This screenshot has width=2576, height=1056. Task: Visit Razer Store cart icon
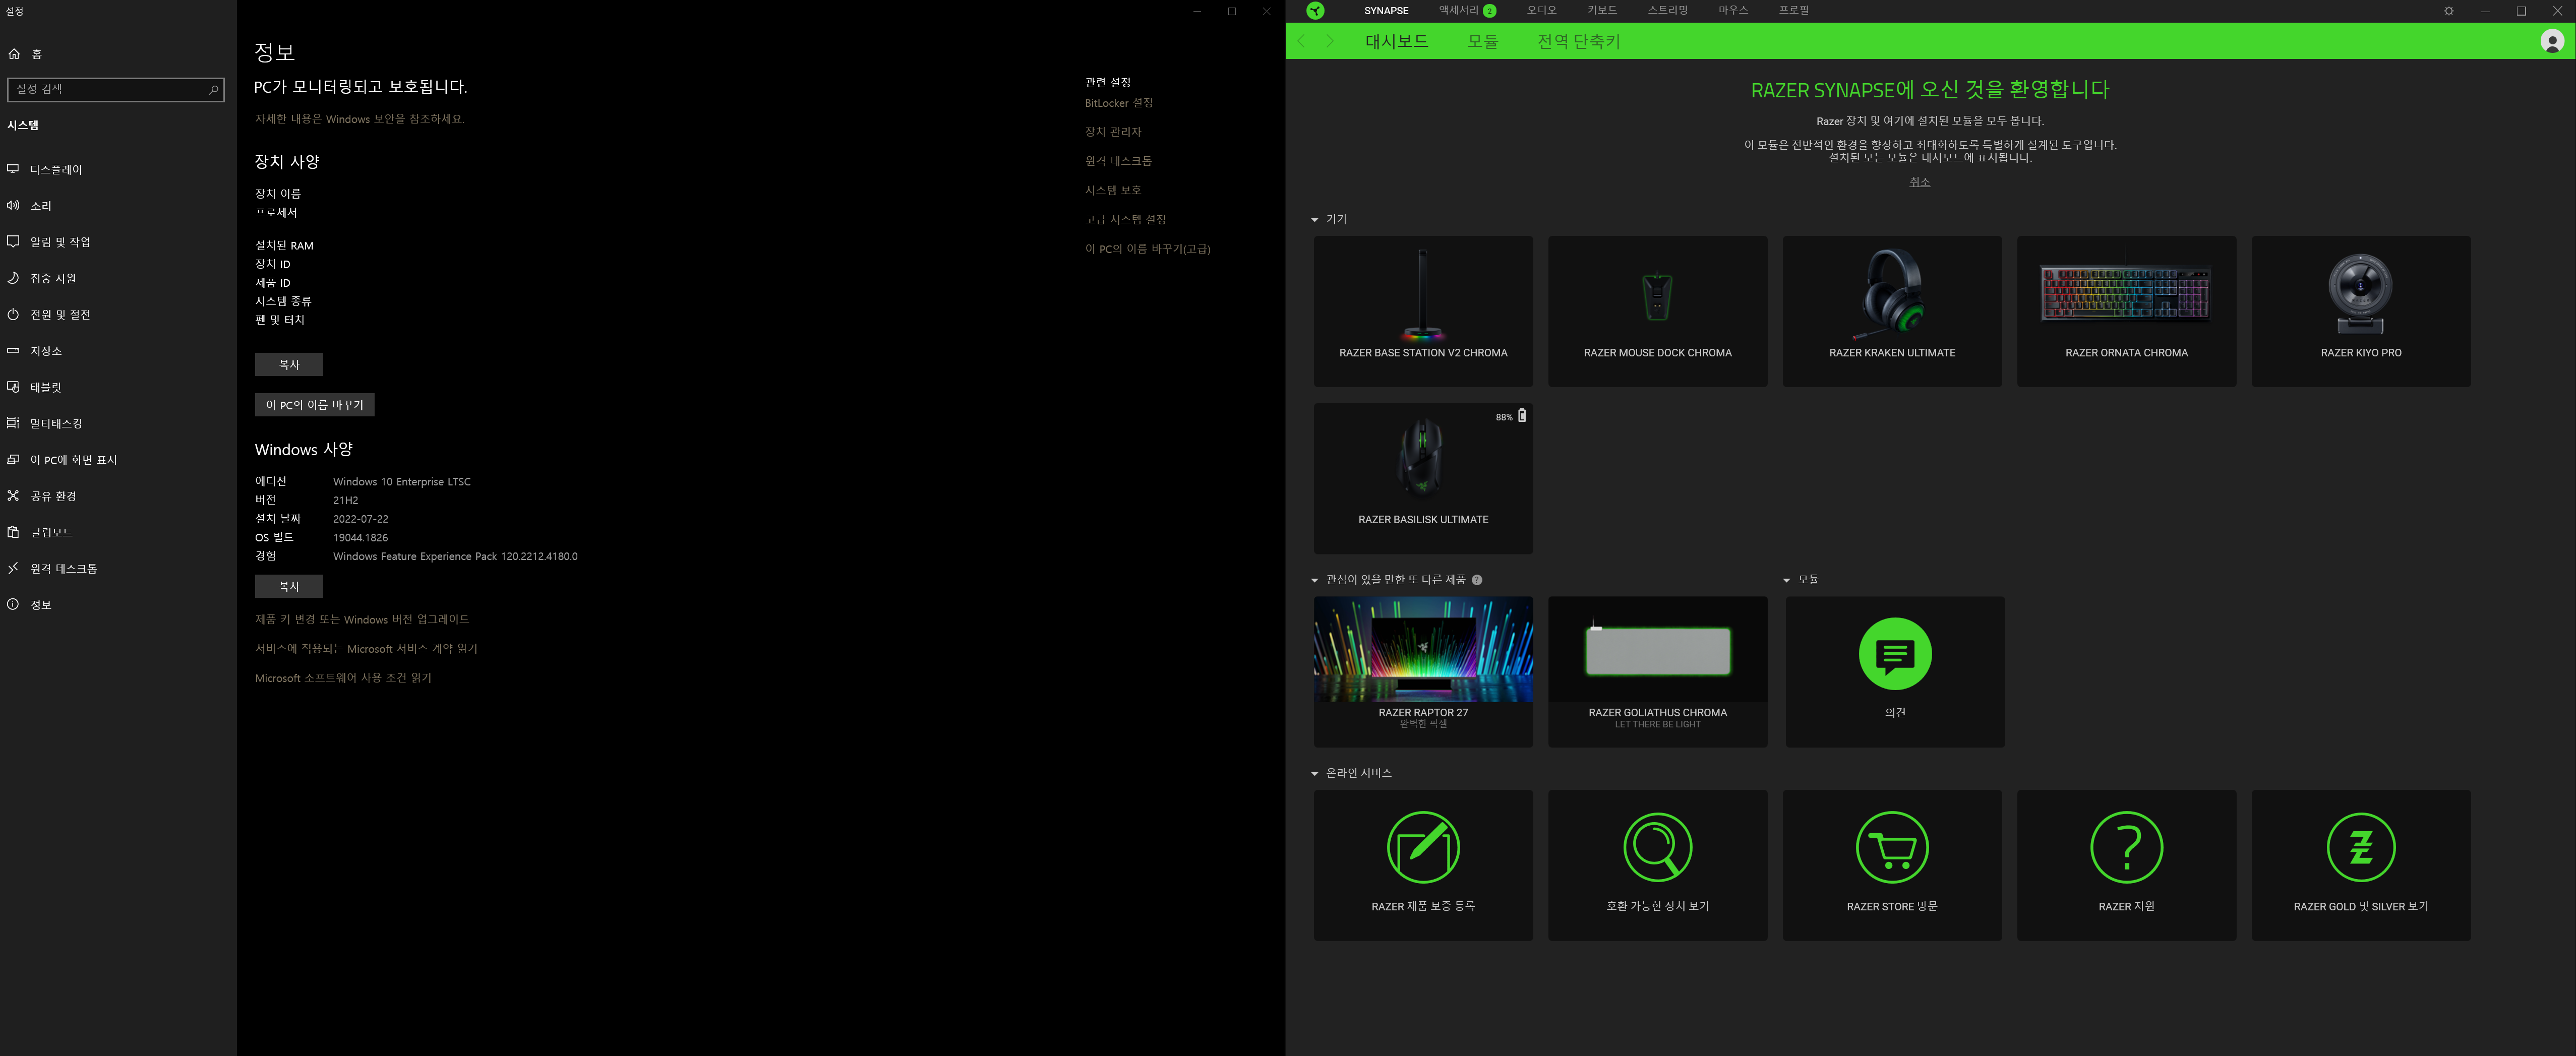tap(1892, 847)
